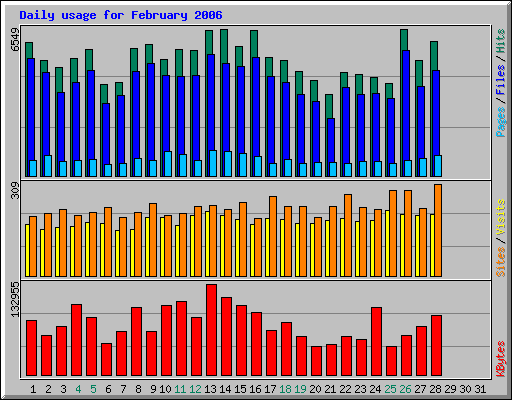The width and height of the screenshot is (512, 400).
Task: Click day label '24' on the x-axis
Action: (x=375, y=389)
